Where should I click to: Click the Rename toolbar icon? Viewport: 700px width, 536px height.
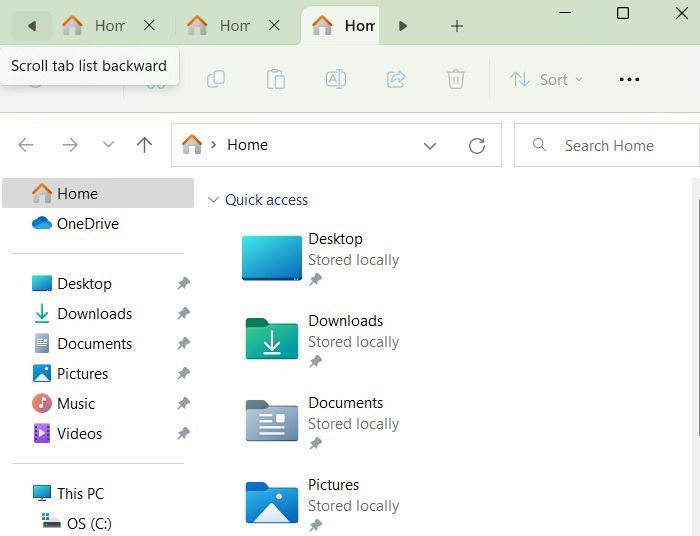(336, 79)
